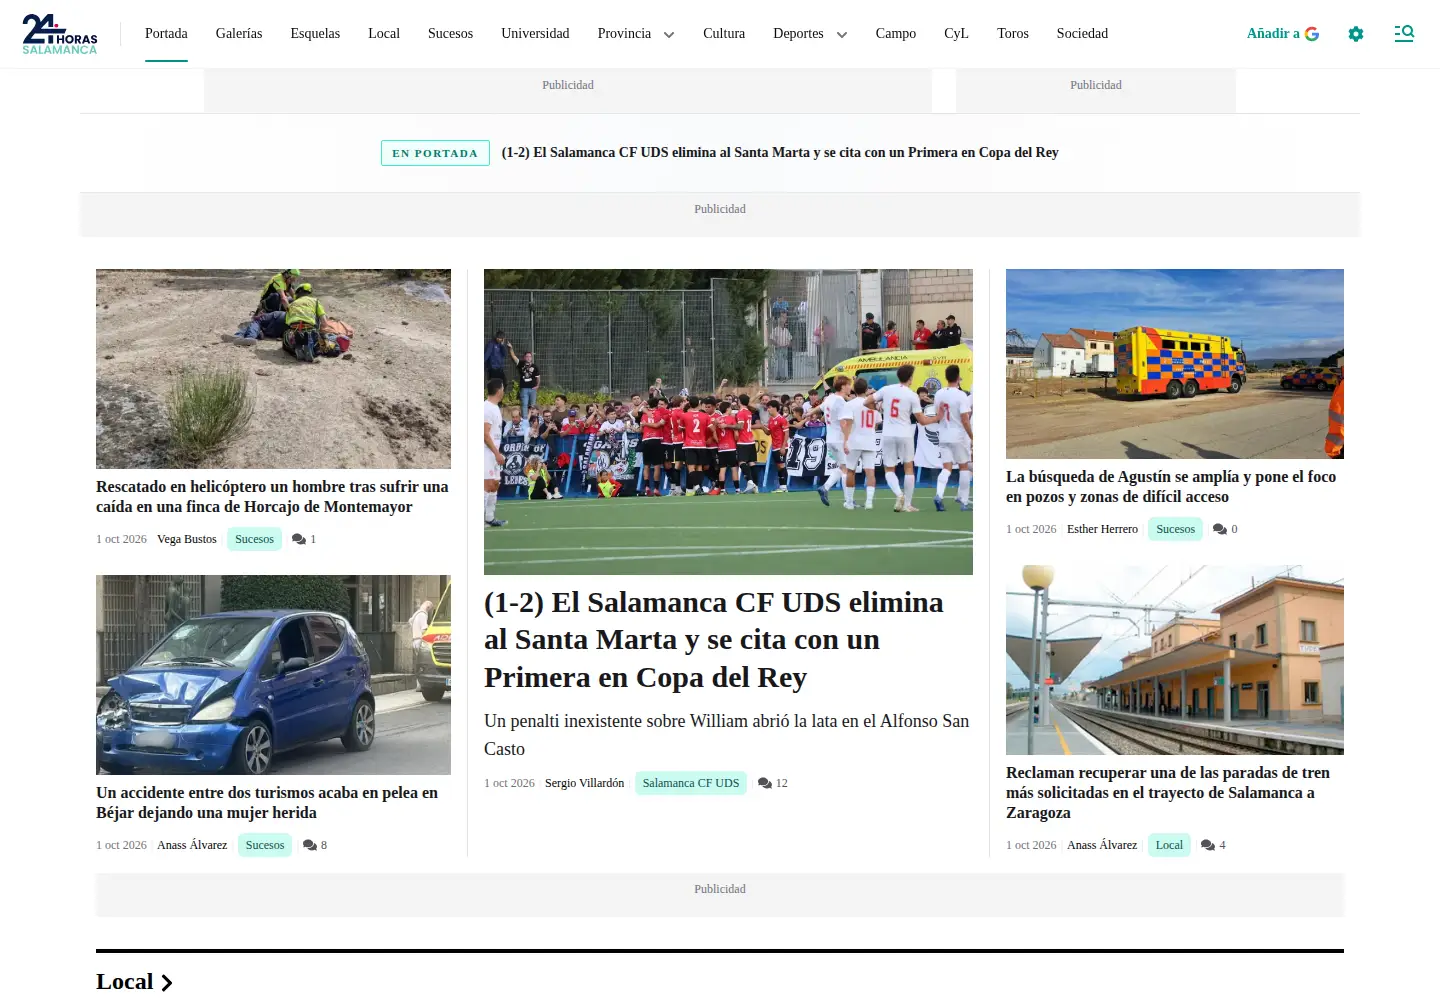Click the 24 Horas Salamanca logo
Viewport: 1440px width, 1000px height.
point(60,34)
